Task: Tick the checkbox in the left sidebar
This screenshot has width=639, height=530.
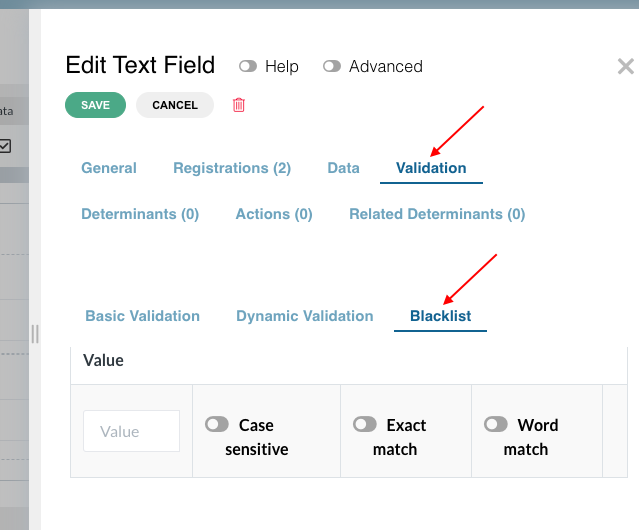Action: click(5, 146)
